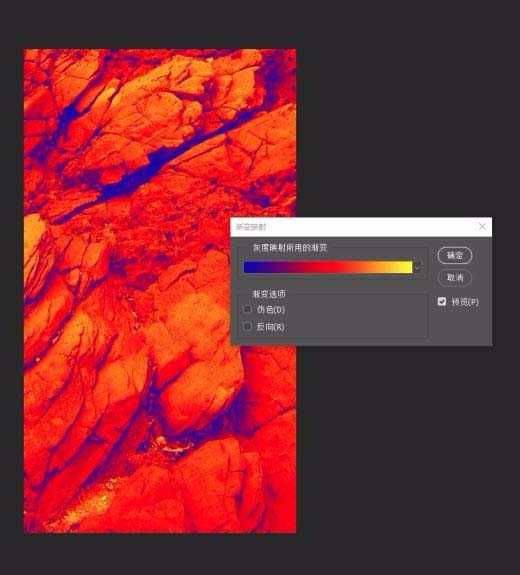Close the 渐变映射 dialog with the X
This screenshot has width=520, height=575.
(482, 227)
